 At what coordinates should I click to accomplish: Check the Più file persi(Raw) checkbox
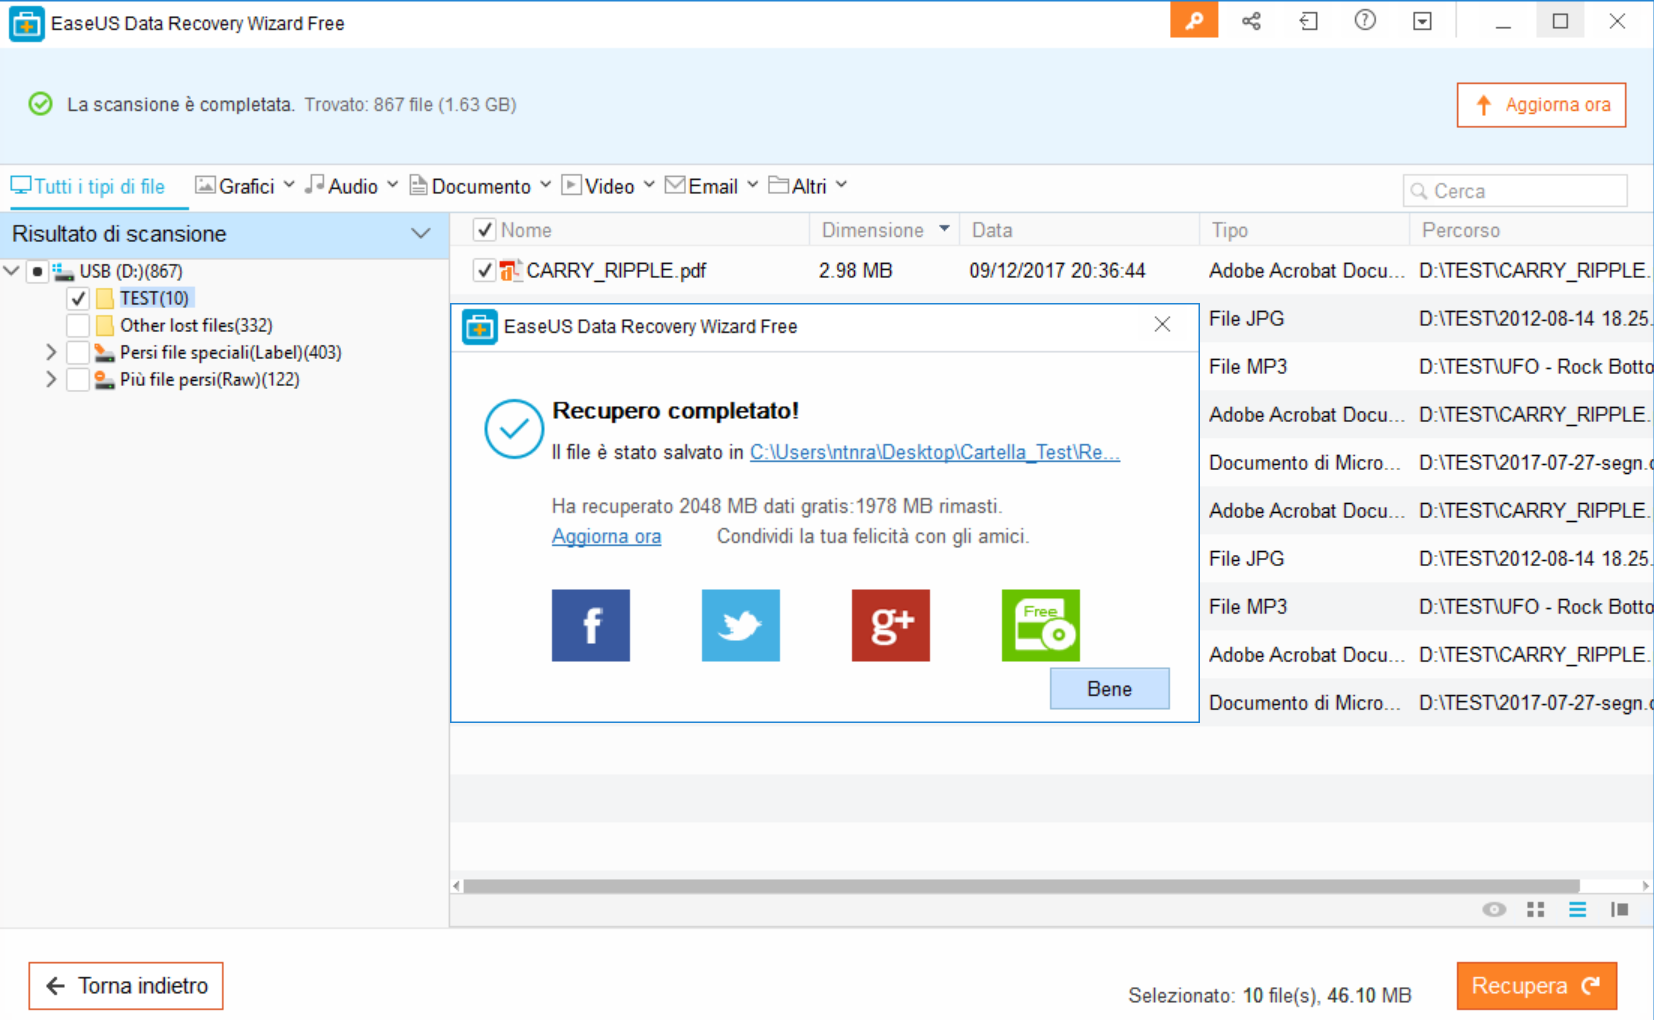(x=78, y=379)
